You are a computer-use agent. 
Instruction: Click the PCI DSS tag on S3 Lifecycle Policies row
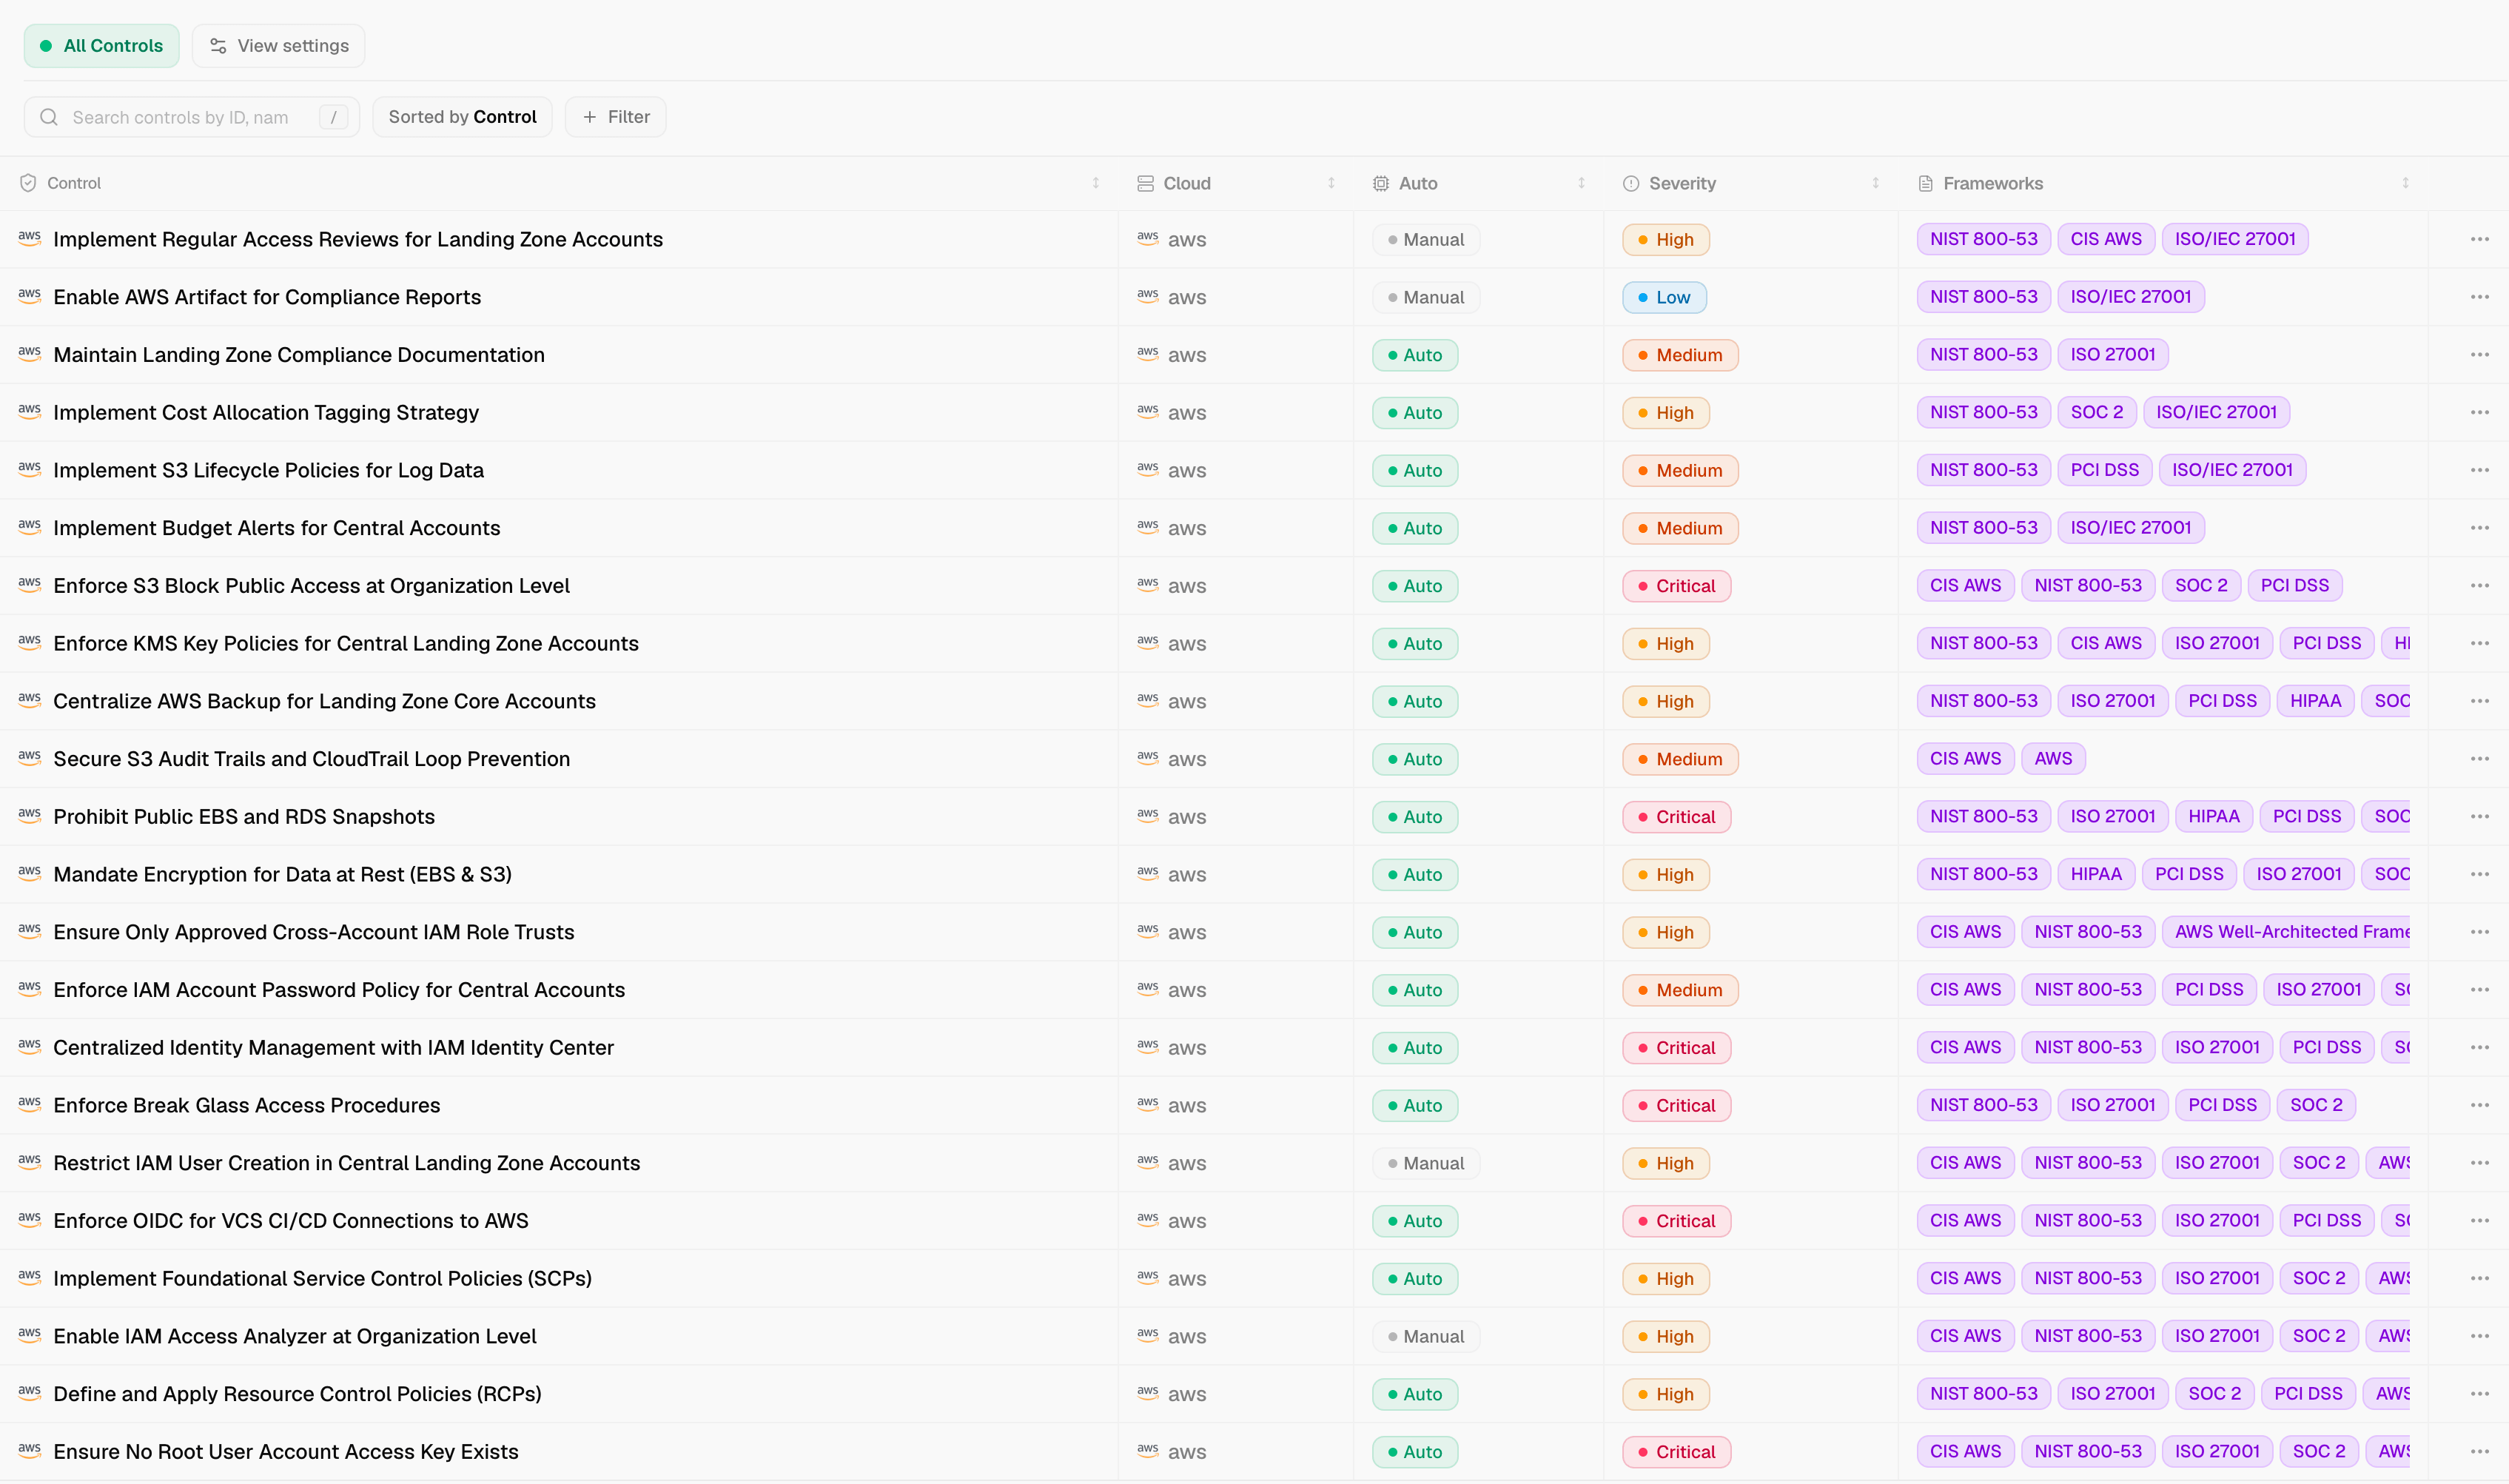2104,470
